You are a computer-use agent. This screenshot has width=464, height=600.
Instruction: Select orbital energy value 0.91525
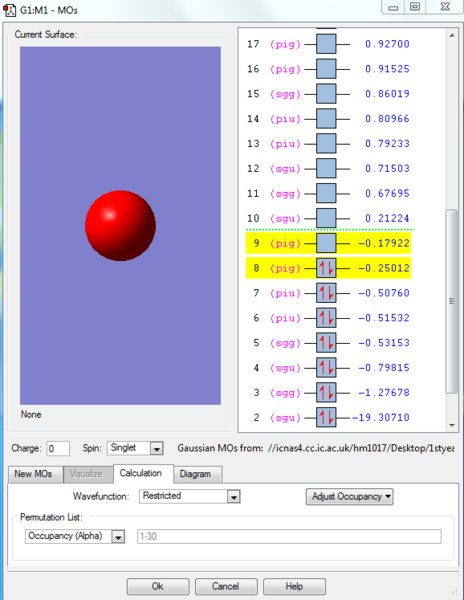[x=387, y=69]
